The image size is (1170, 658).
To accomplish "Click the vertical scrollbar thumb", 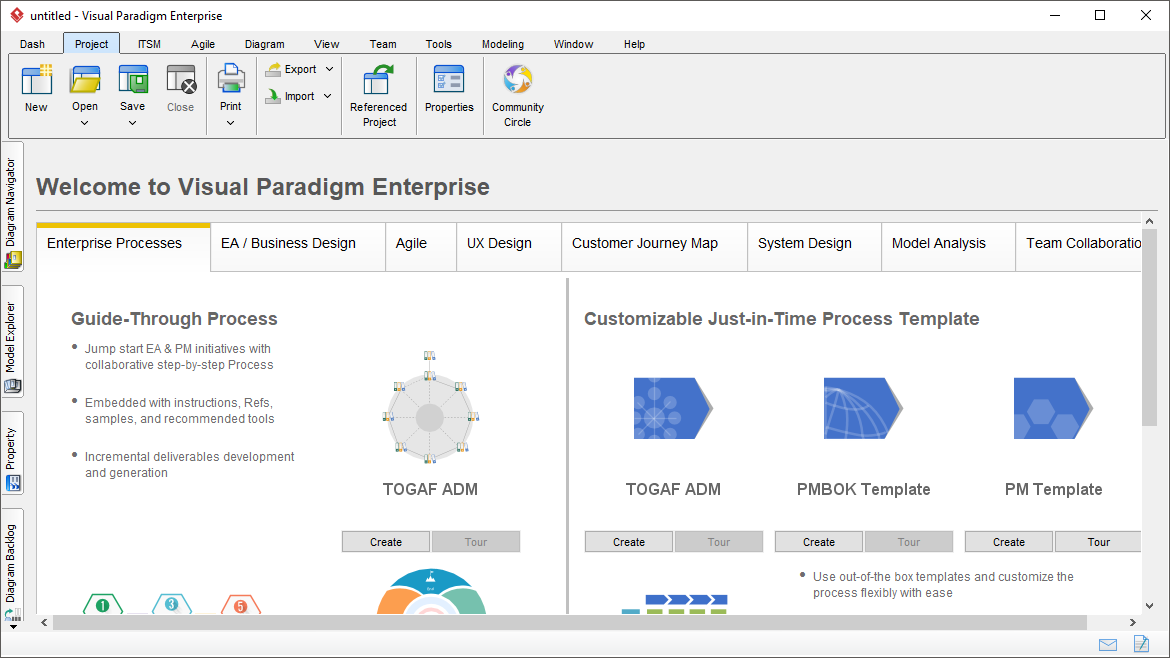I will (1149, 328).
